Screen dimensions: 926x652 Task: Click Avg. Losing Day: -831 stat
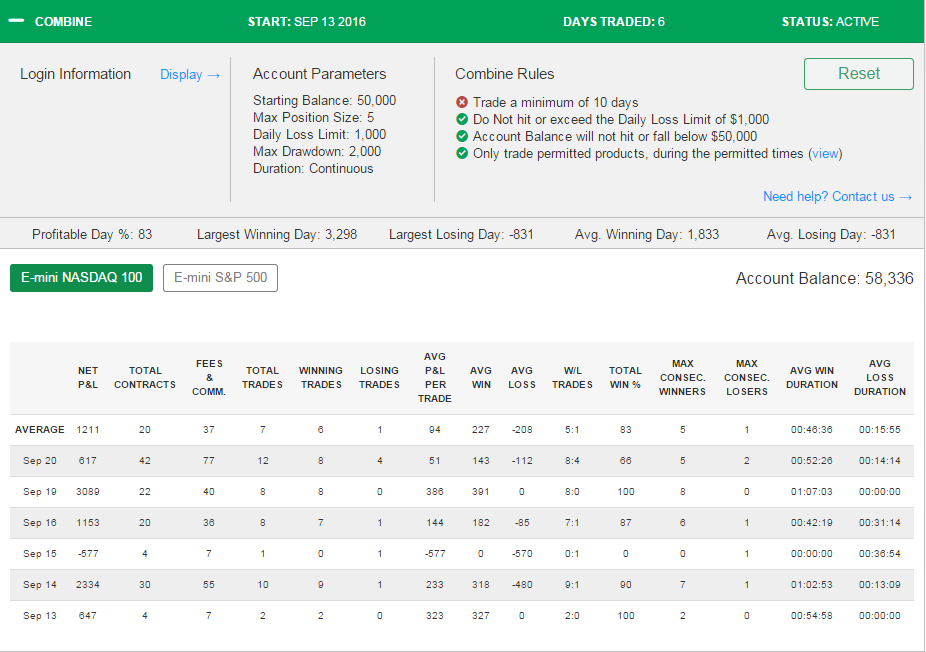831,234
